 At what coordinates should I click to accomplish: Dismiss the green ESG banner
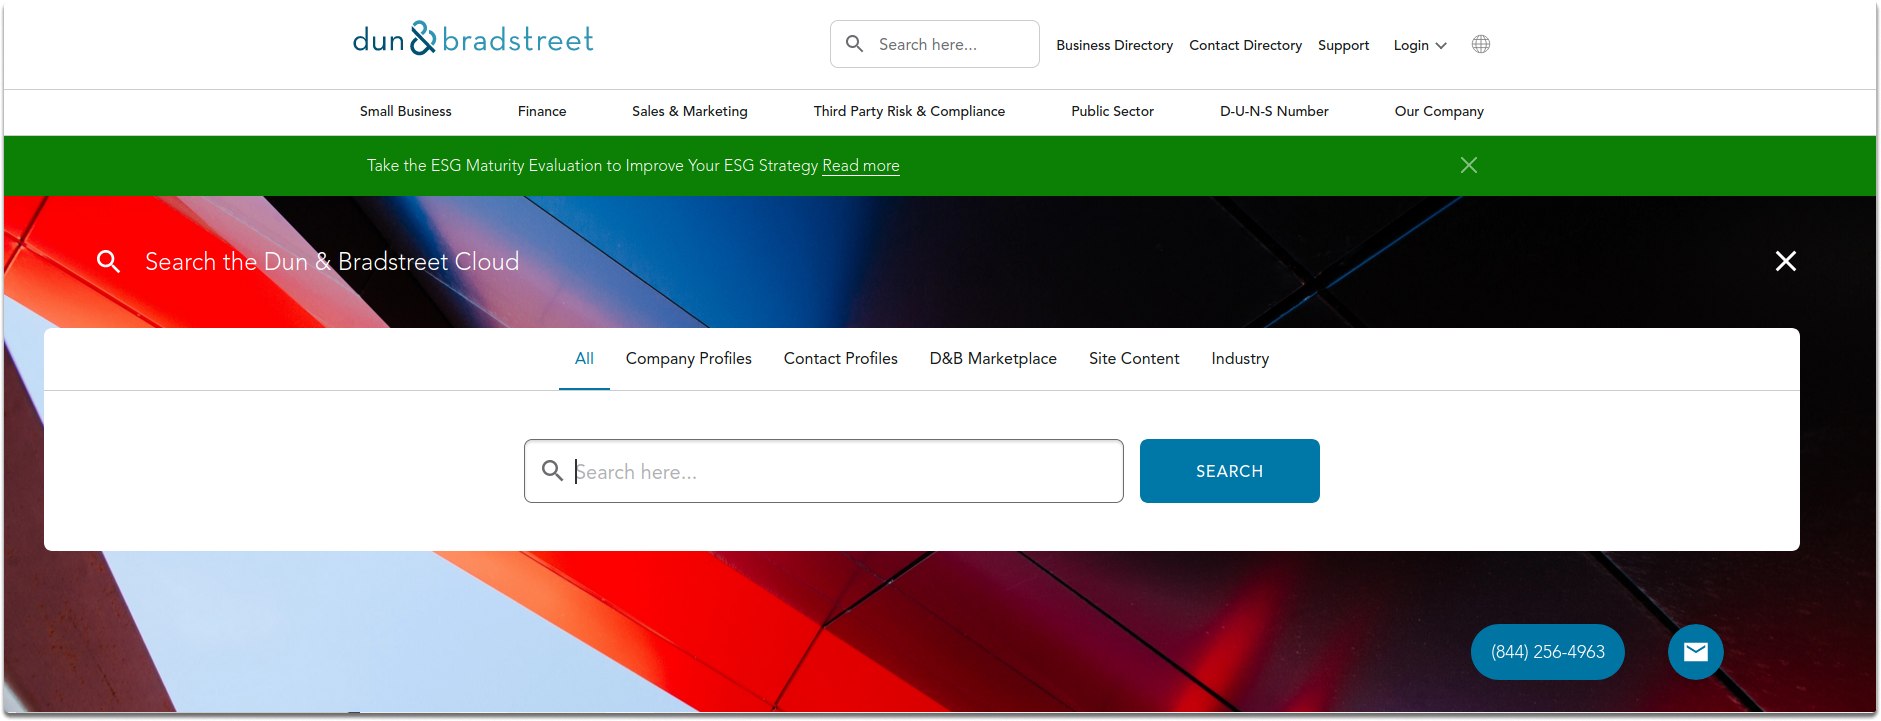tap(1469, 165)
